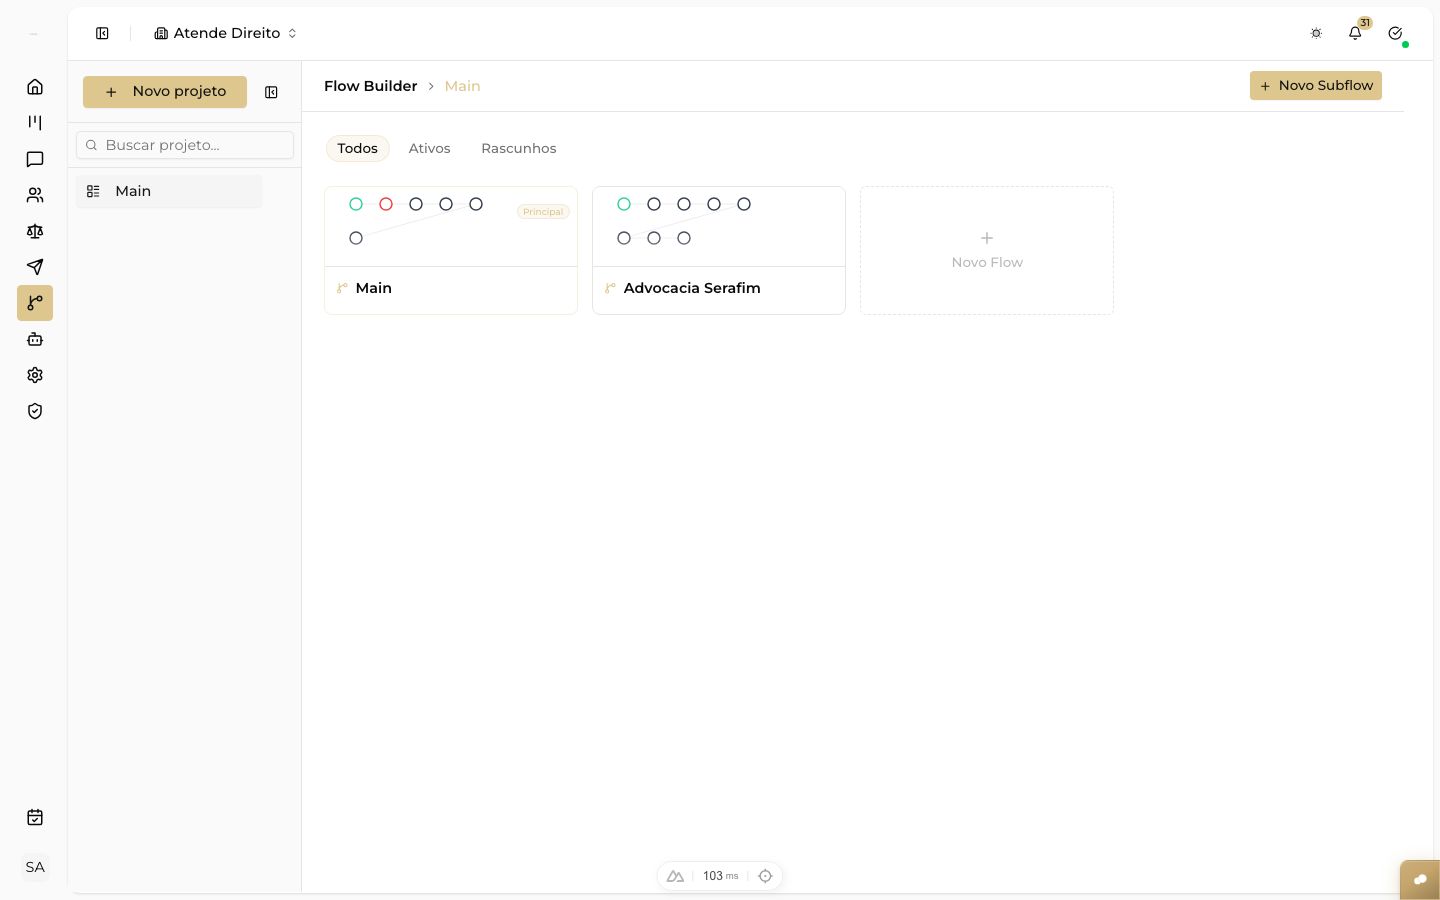This screenshot has height=900, width=1440.
Task: Click the Novo Subflow button
Action: 1316,86
